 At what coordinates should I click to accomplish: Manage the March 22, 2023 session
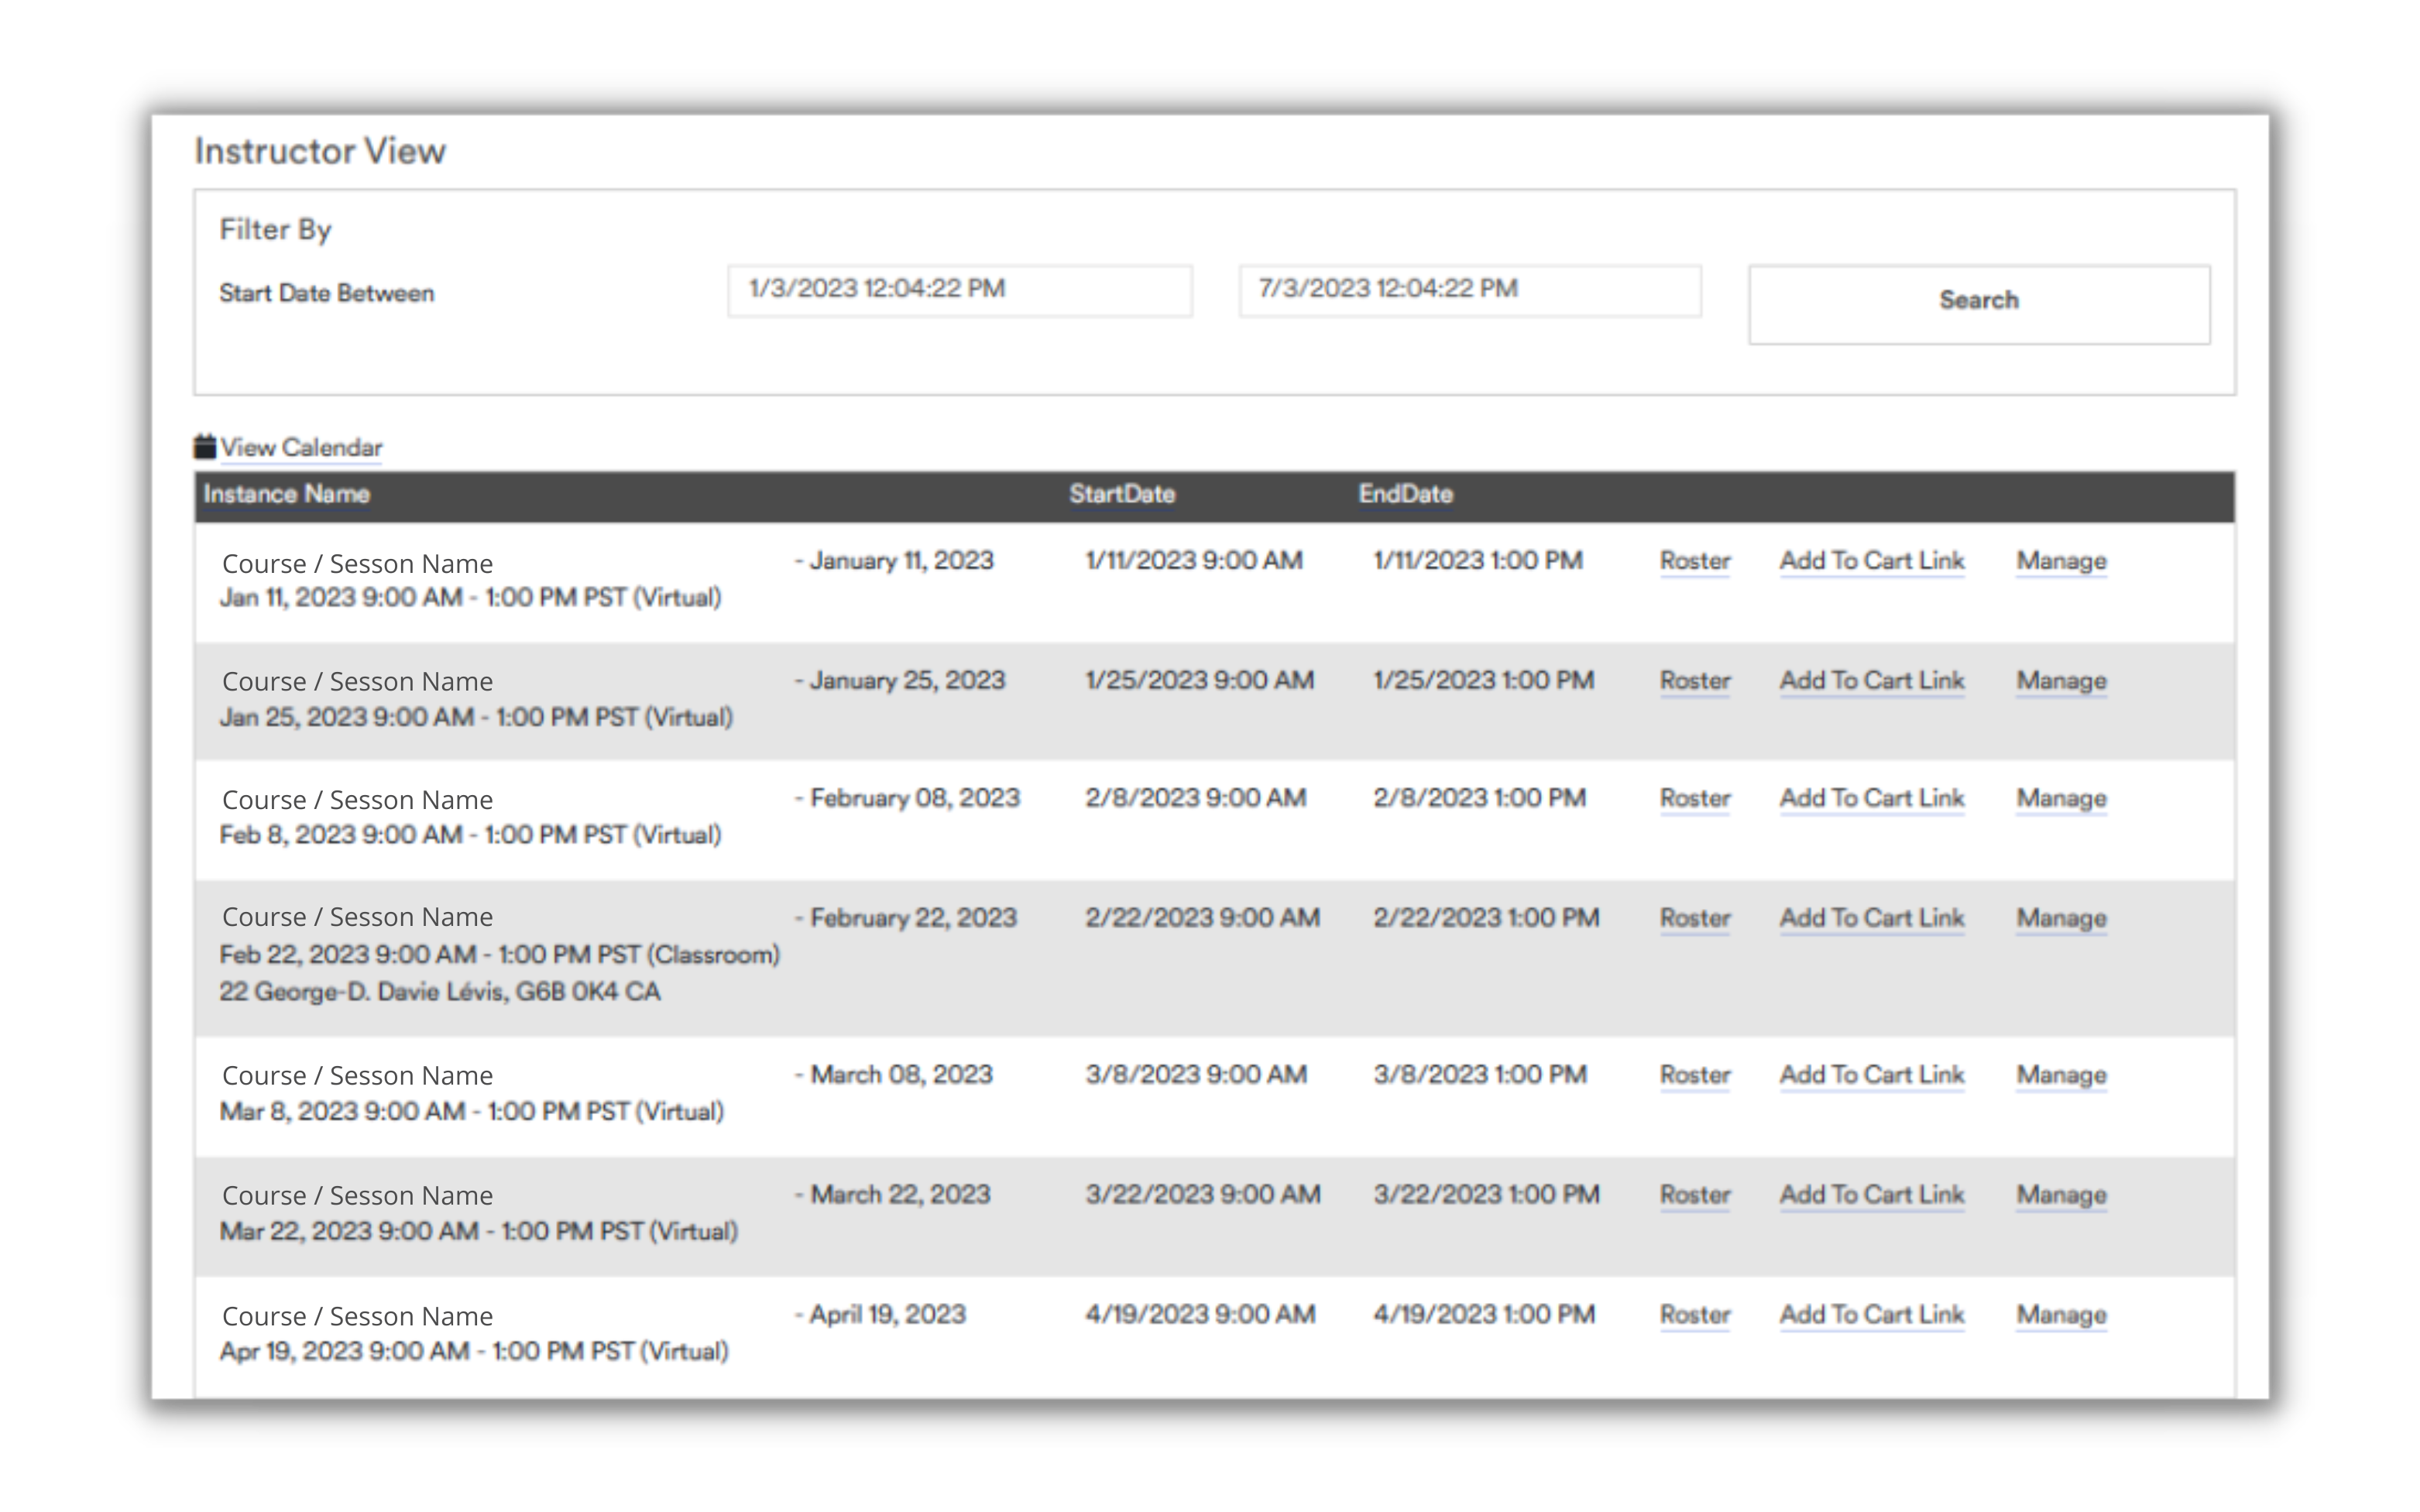2061,1195
